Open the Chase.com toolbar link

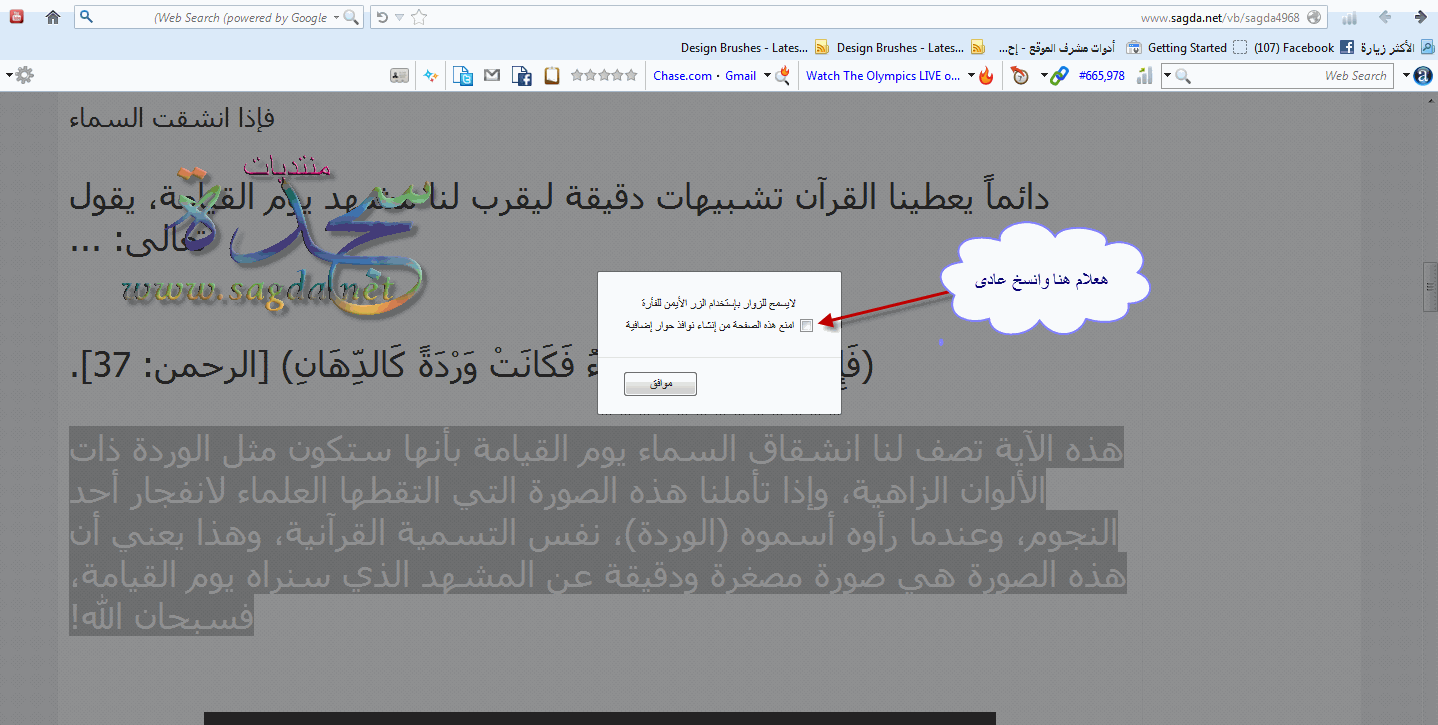coord(682,75)
